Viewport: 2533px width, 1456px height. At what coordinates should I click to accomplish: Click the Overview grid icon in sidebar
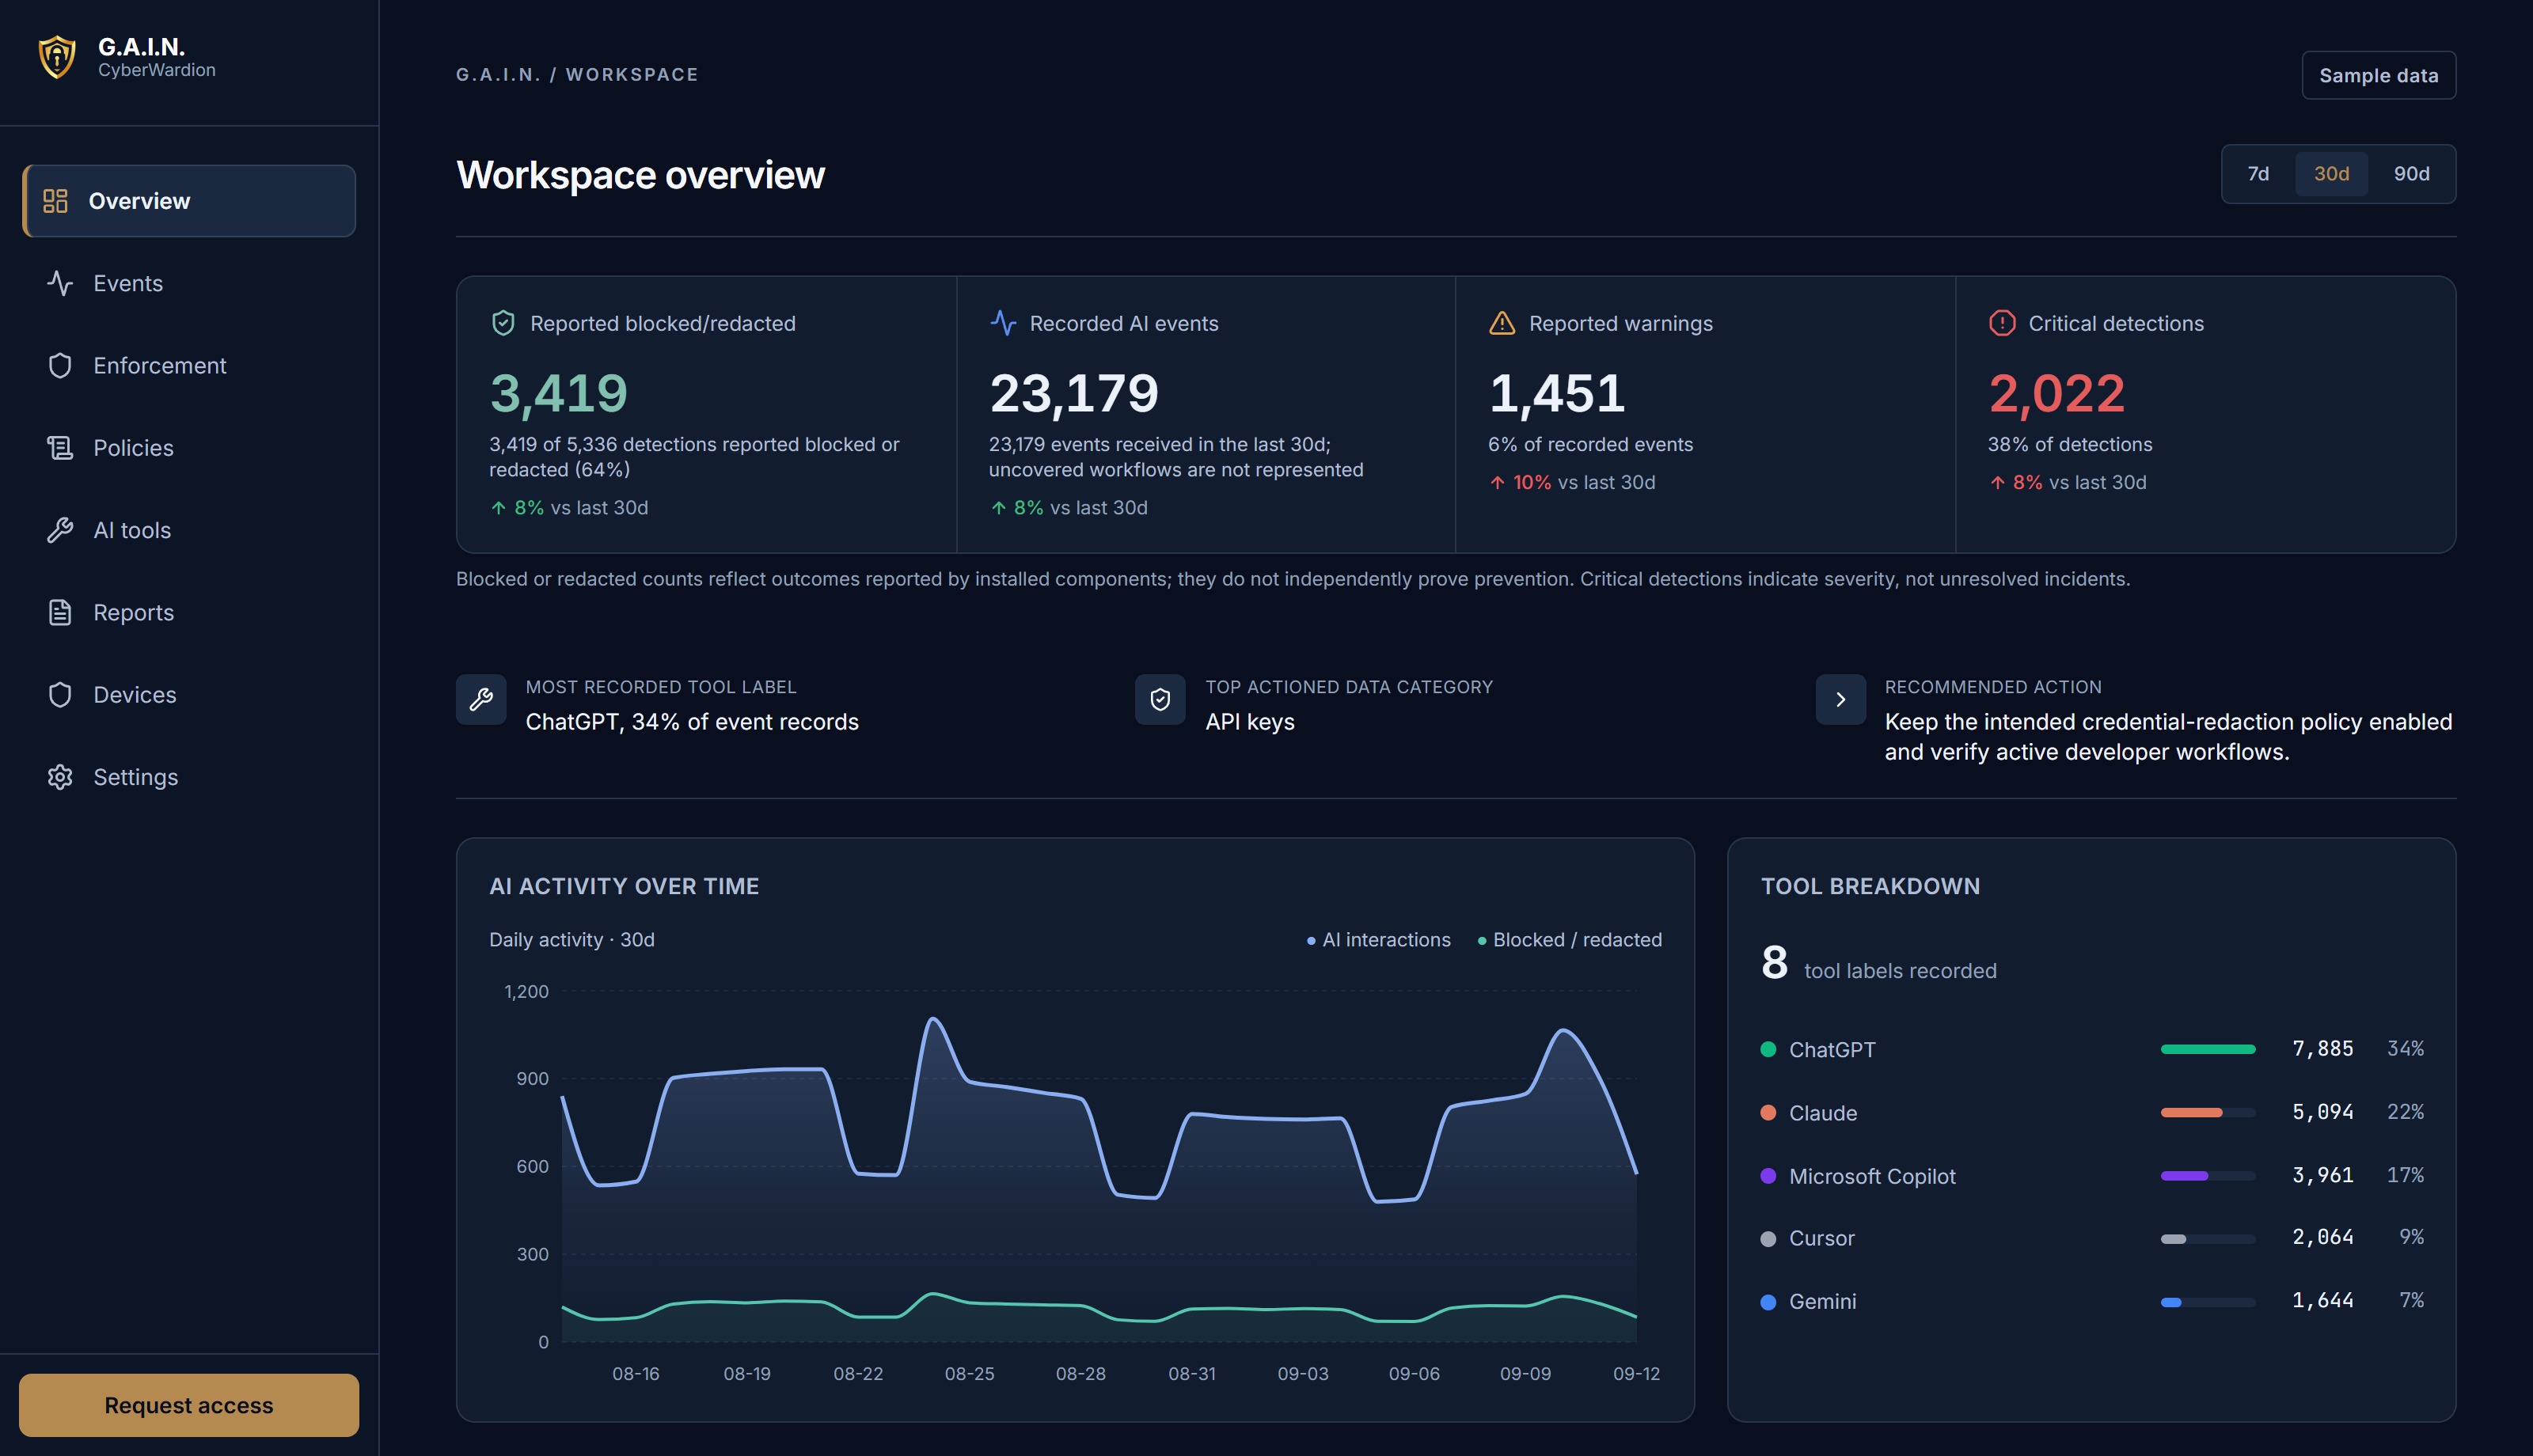click(55, 201)
